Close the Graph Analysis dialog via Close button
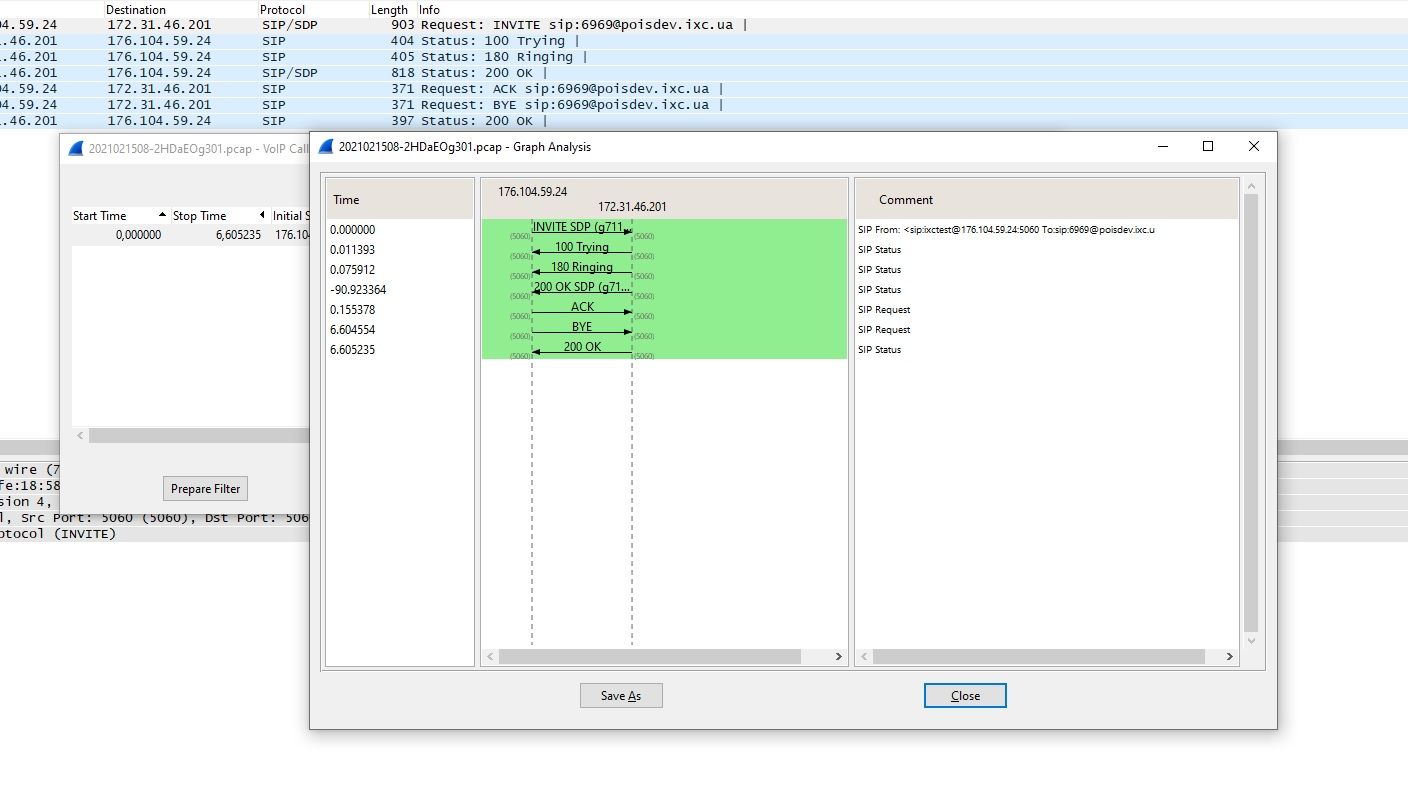 963,695
